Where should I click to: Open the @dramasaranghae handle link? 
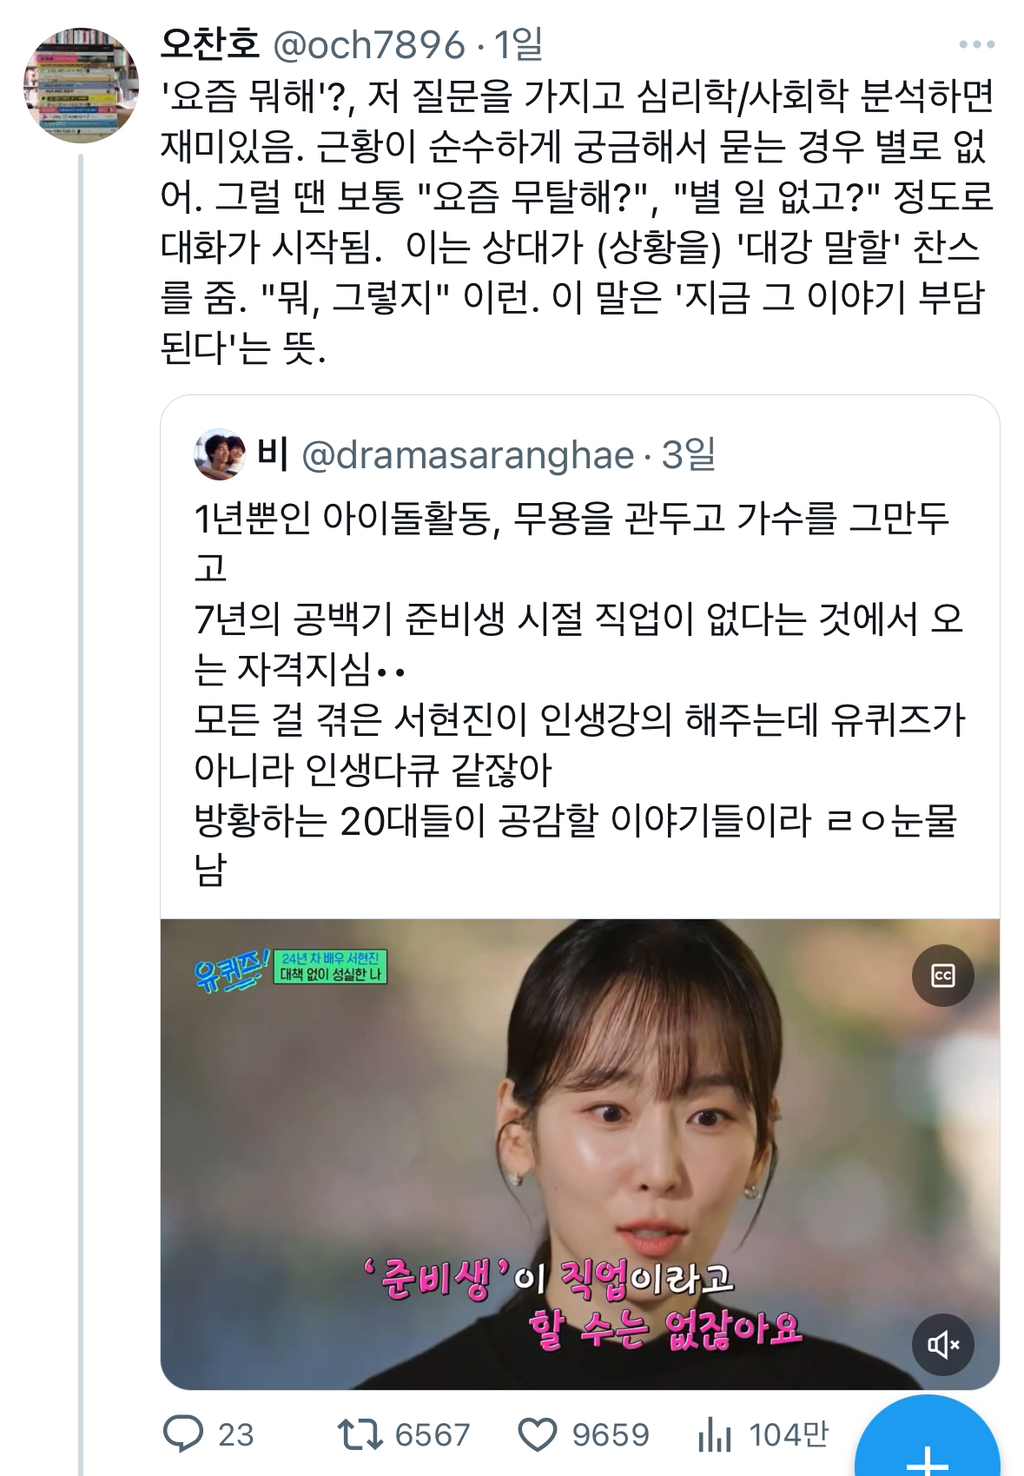(x=468, y=455)
